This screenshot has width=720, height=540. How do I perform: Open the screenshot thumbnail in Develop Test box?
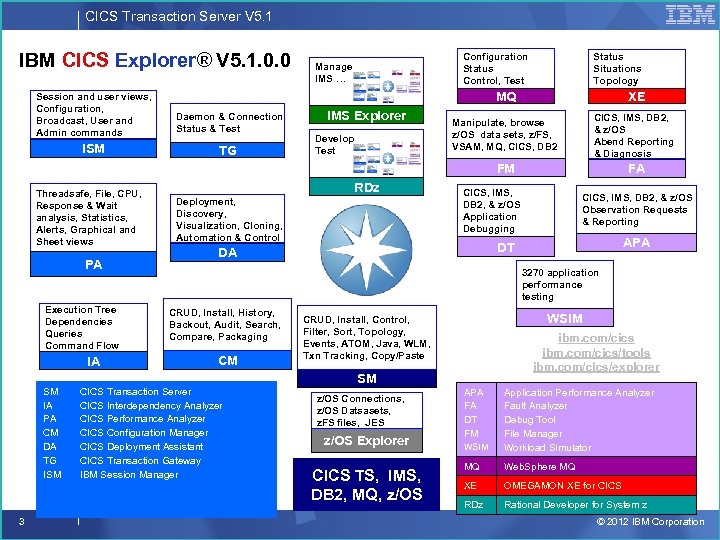pos(387,158)
